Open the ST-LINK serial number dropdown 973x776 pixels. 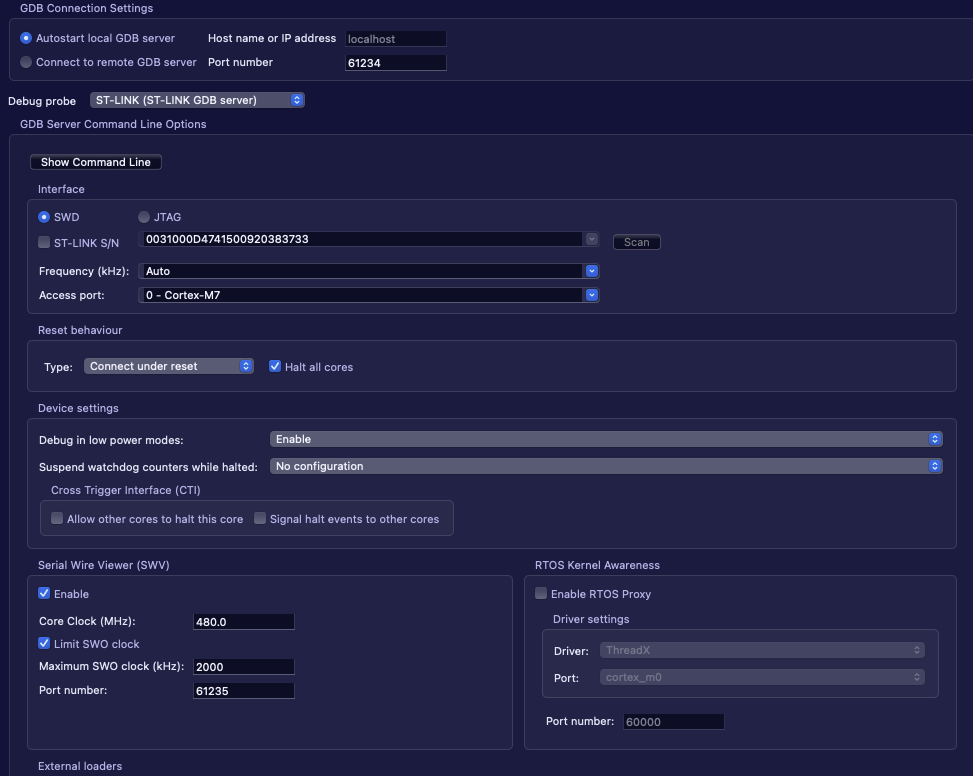pos(591,239)
